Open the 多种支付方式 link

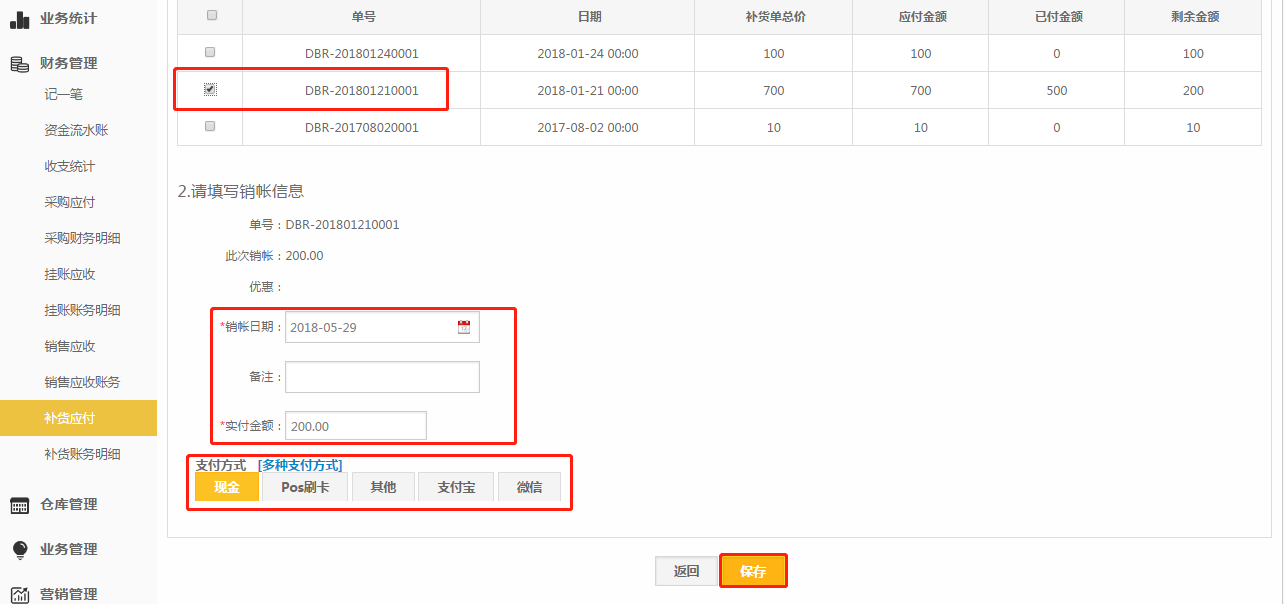[x=300, y=465]
